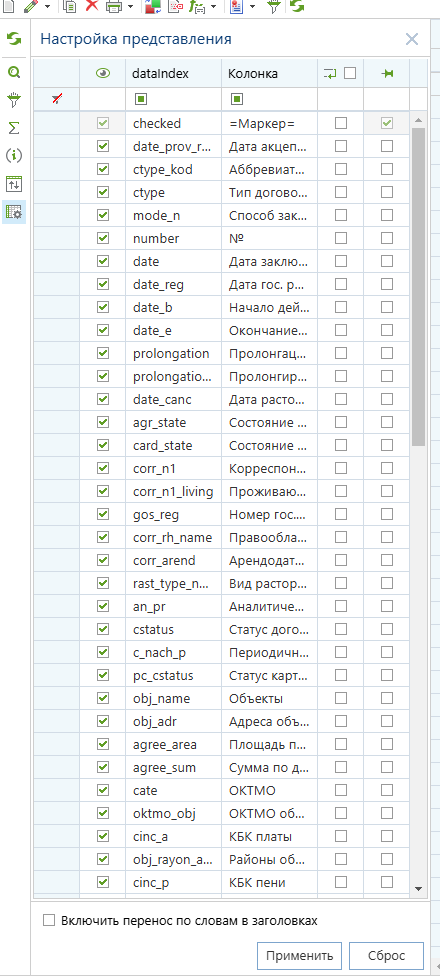The width and height of the screenshot is (440, 979).
Task: Open the filter funnel in left sidebar
Action: pos(14,100)
